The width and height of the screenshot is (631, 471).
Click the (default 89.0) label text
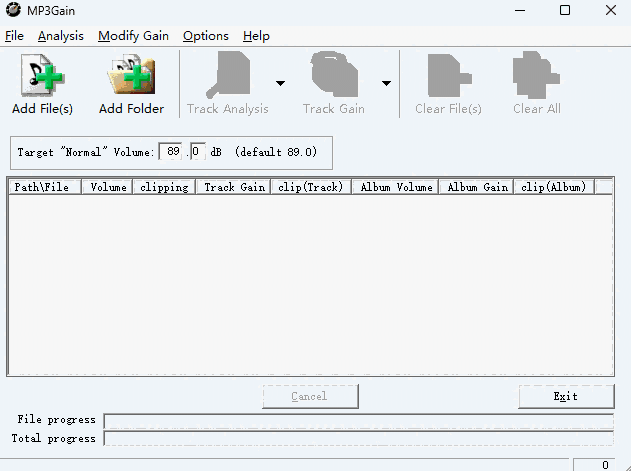click(x=276, y=152)
